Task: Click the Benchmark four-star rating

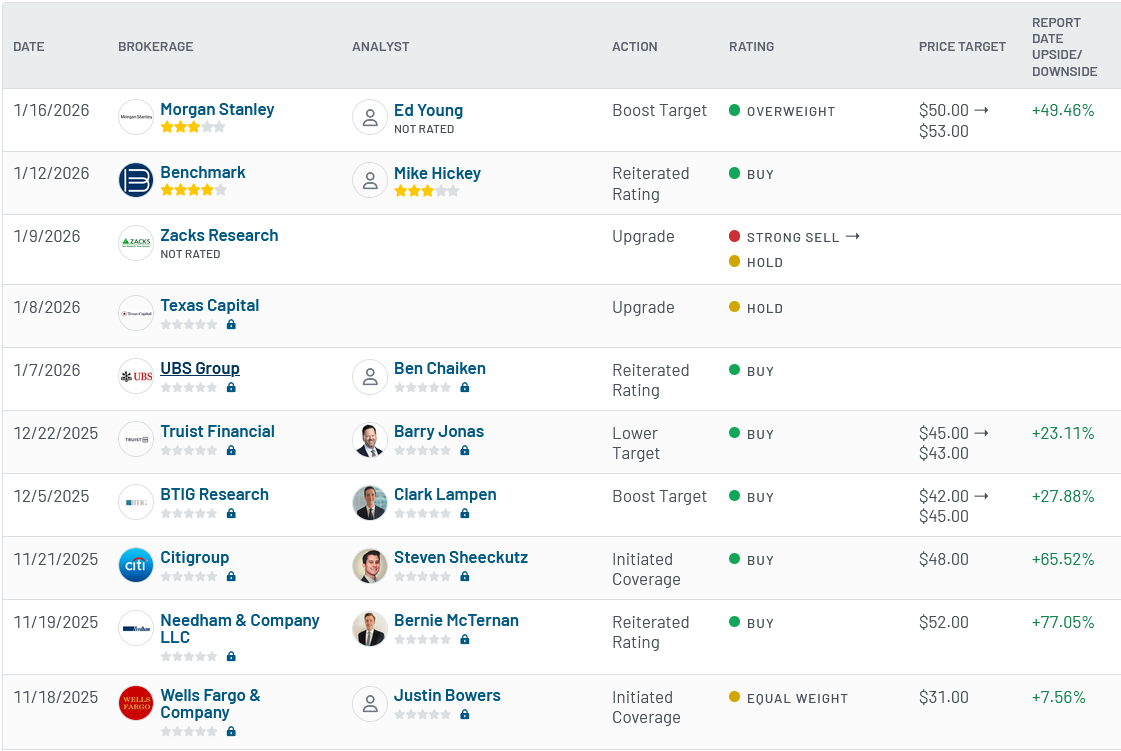Action: pos(193,190)
